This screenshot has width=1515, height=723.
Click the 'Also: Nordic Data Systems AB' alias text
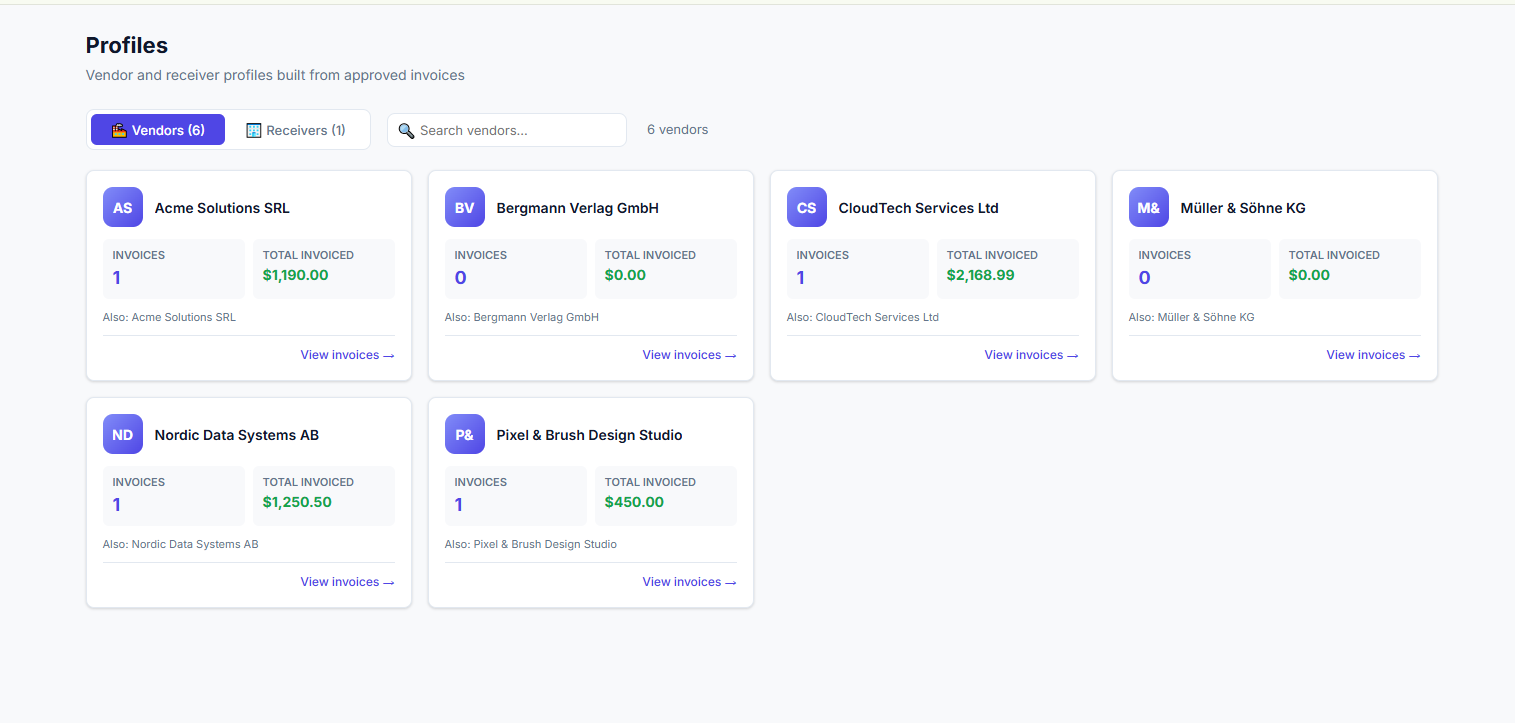(181, 544)
